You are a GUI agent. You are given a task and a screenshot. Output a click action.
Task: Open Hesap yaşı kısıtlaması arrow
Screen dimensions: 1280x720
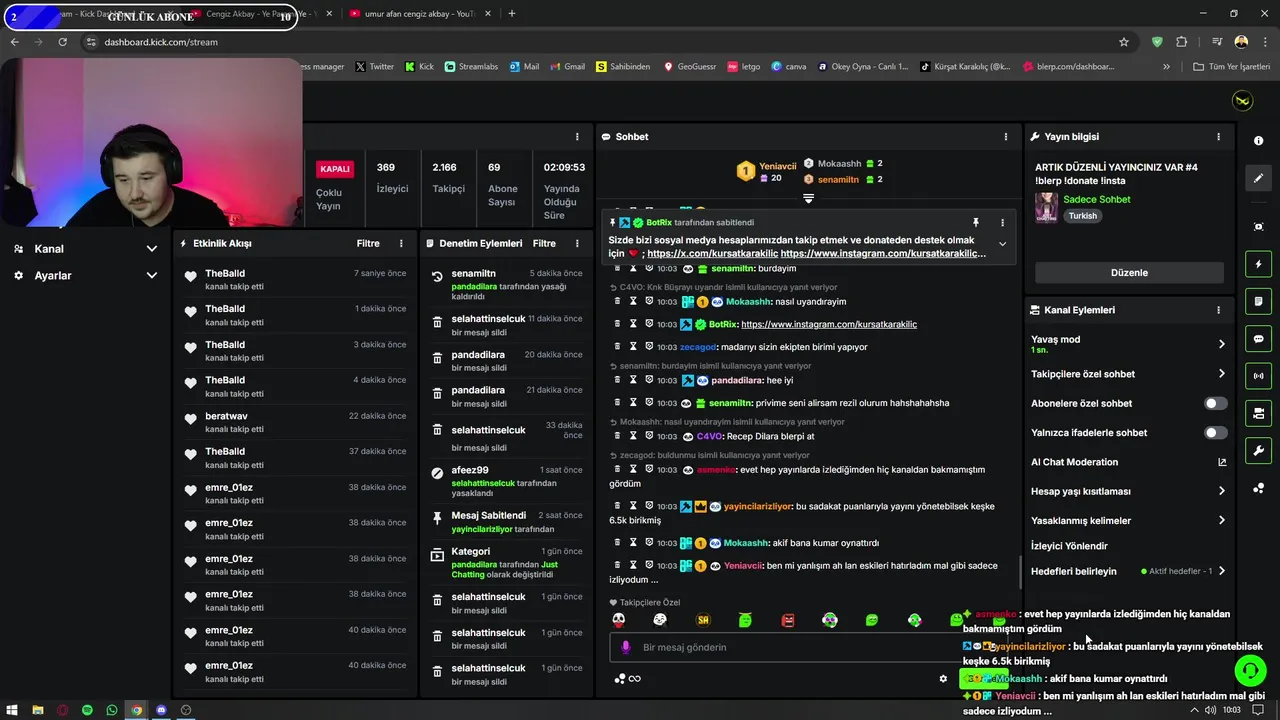pos(1221,491)
